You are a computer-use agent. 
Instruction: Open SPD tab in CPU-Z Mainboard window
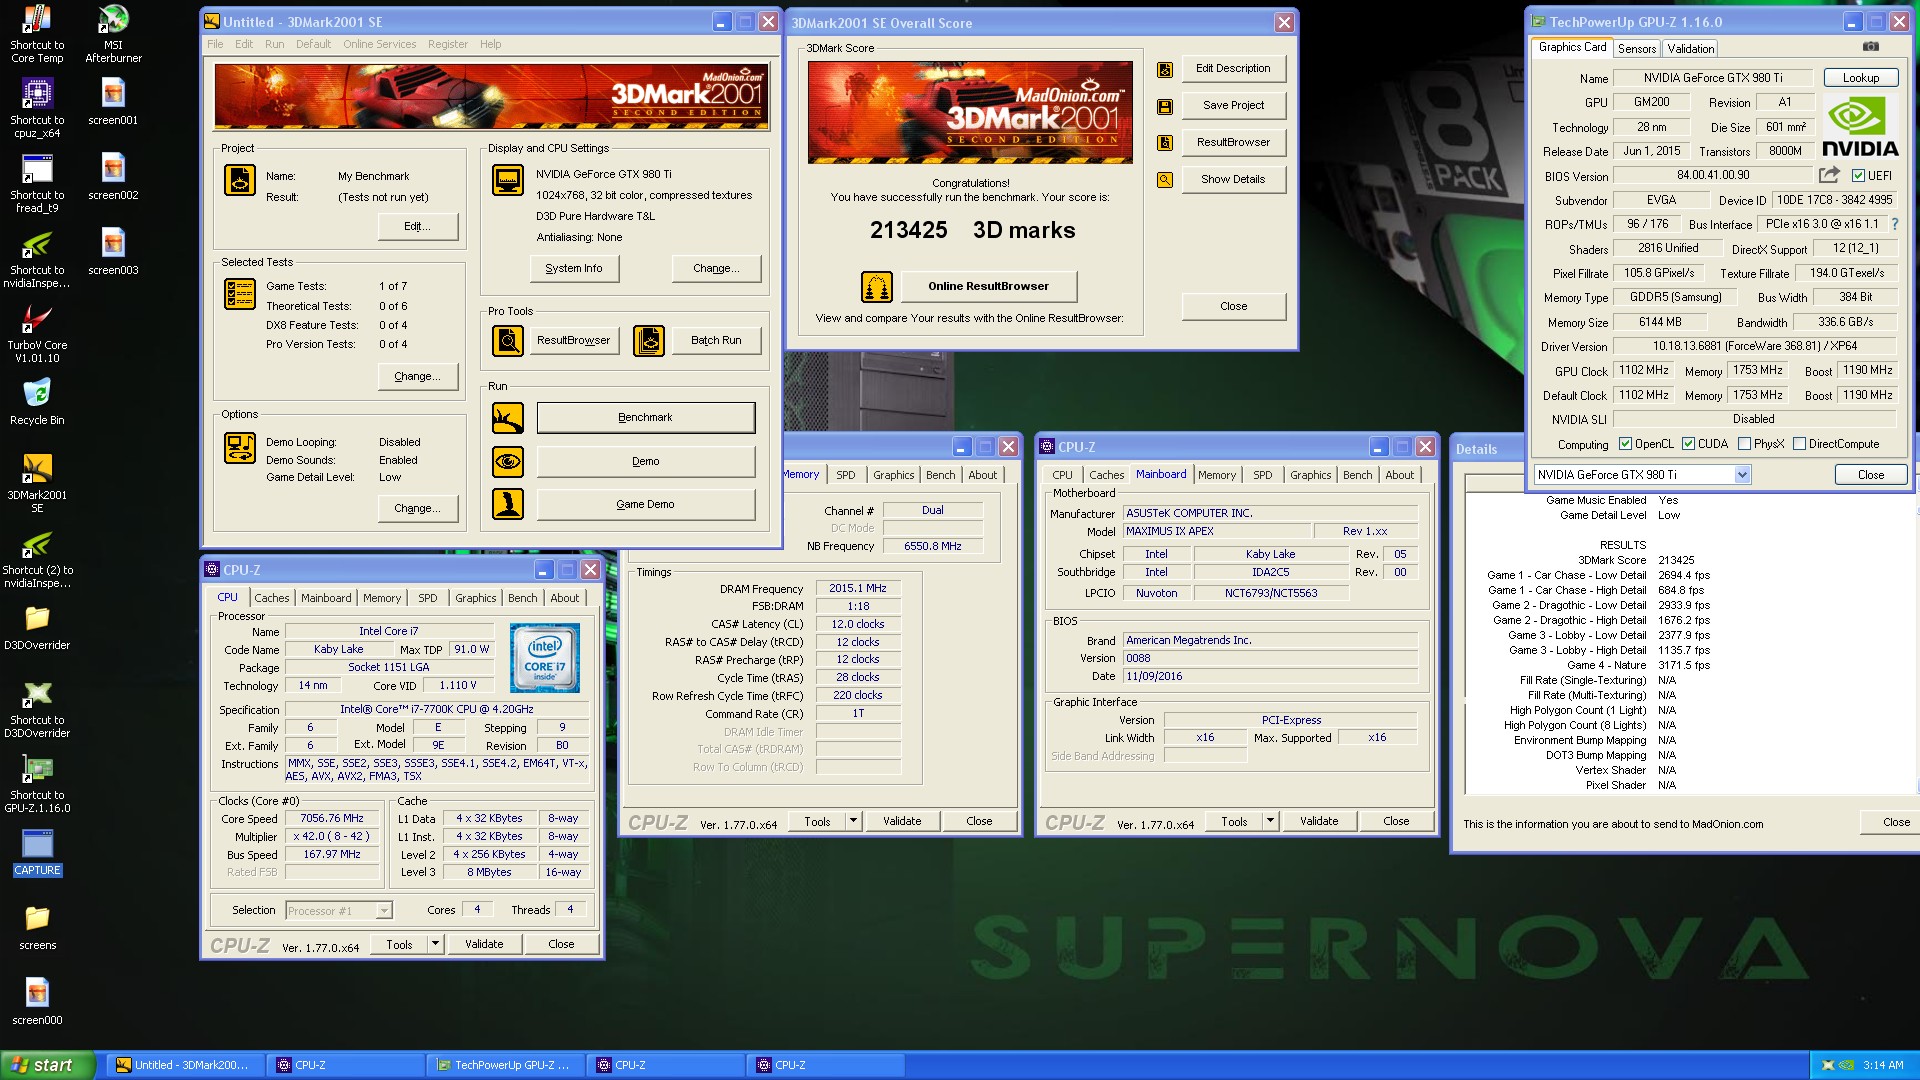click(1263, 475)
